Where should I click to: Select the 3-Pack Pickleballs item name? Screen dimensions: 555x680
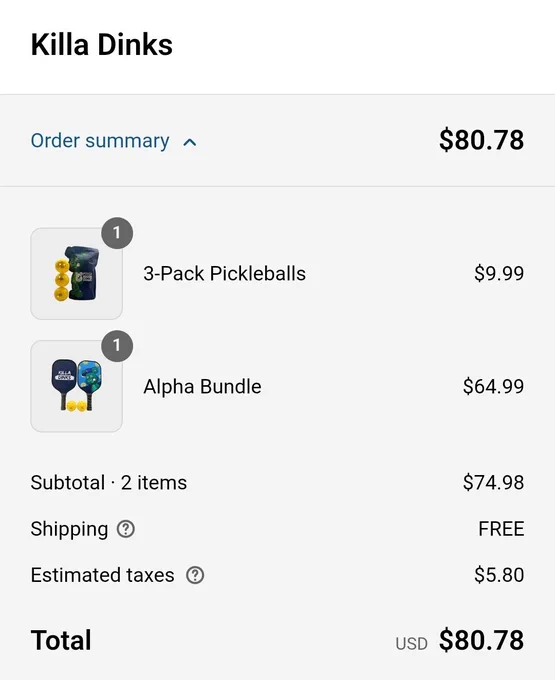click(x=225, y=274)
